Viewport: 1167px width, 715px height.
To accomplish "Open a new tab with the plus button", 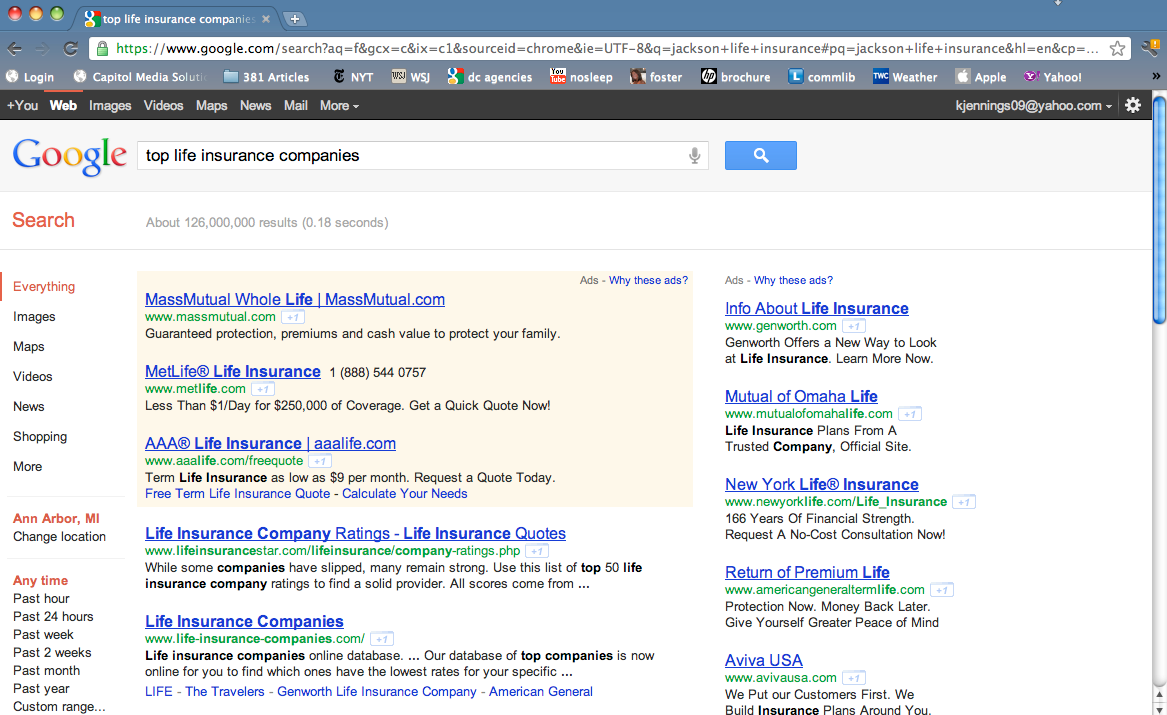I will coord(295,19).
